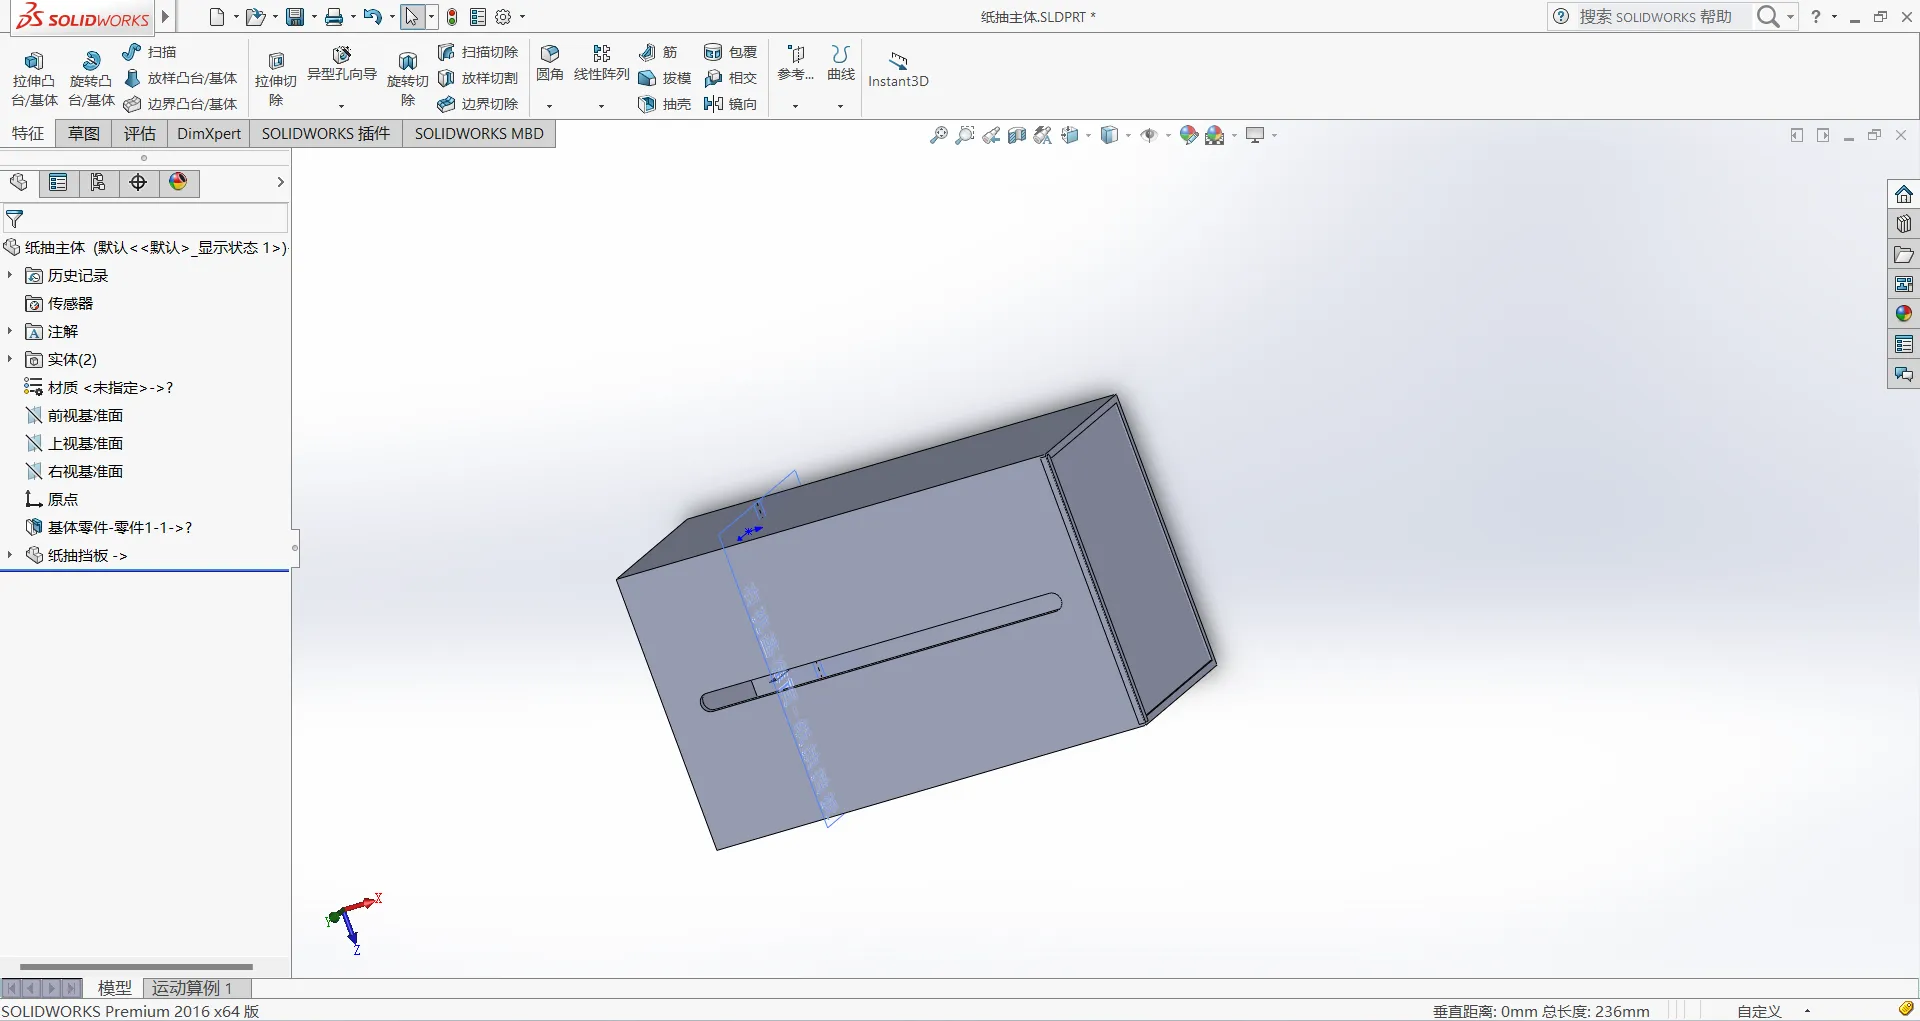Open the appearances color ball in task pane

tap(1903, 314)
